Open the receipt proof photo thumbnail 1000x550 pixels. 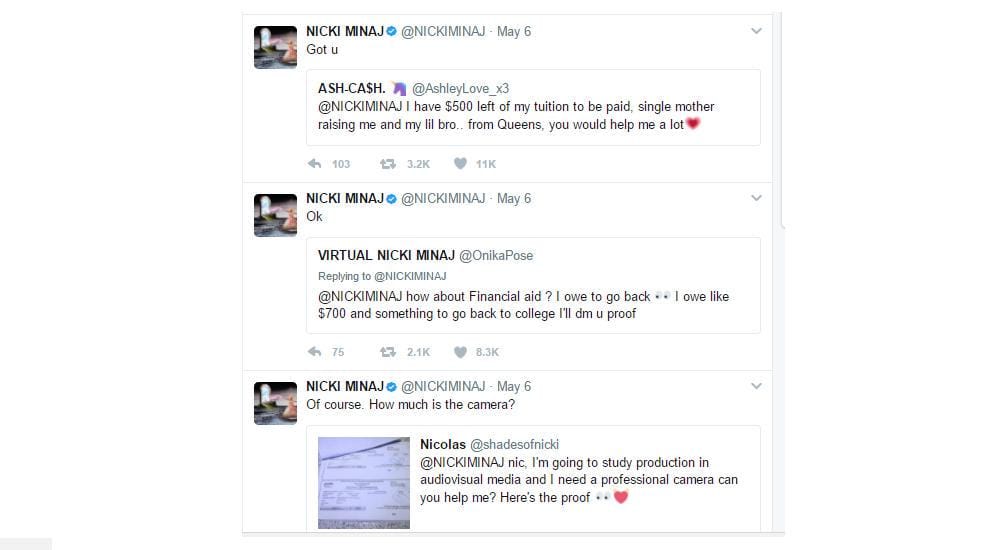click(364, 483)
